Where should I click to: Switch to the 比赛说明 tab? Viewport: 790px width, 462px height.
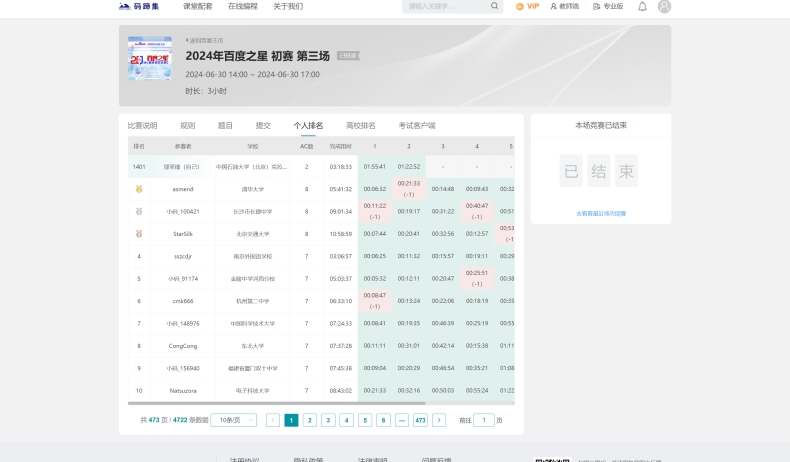point(142,126)
